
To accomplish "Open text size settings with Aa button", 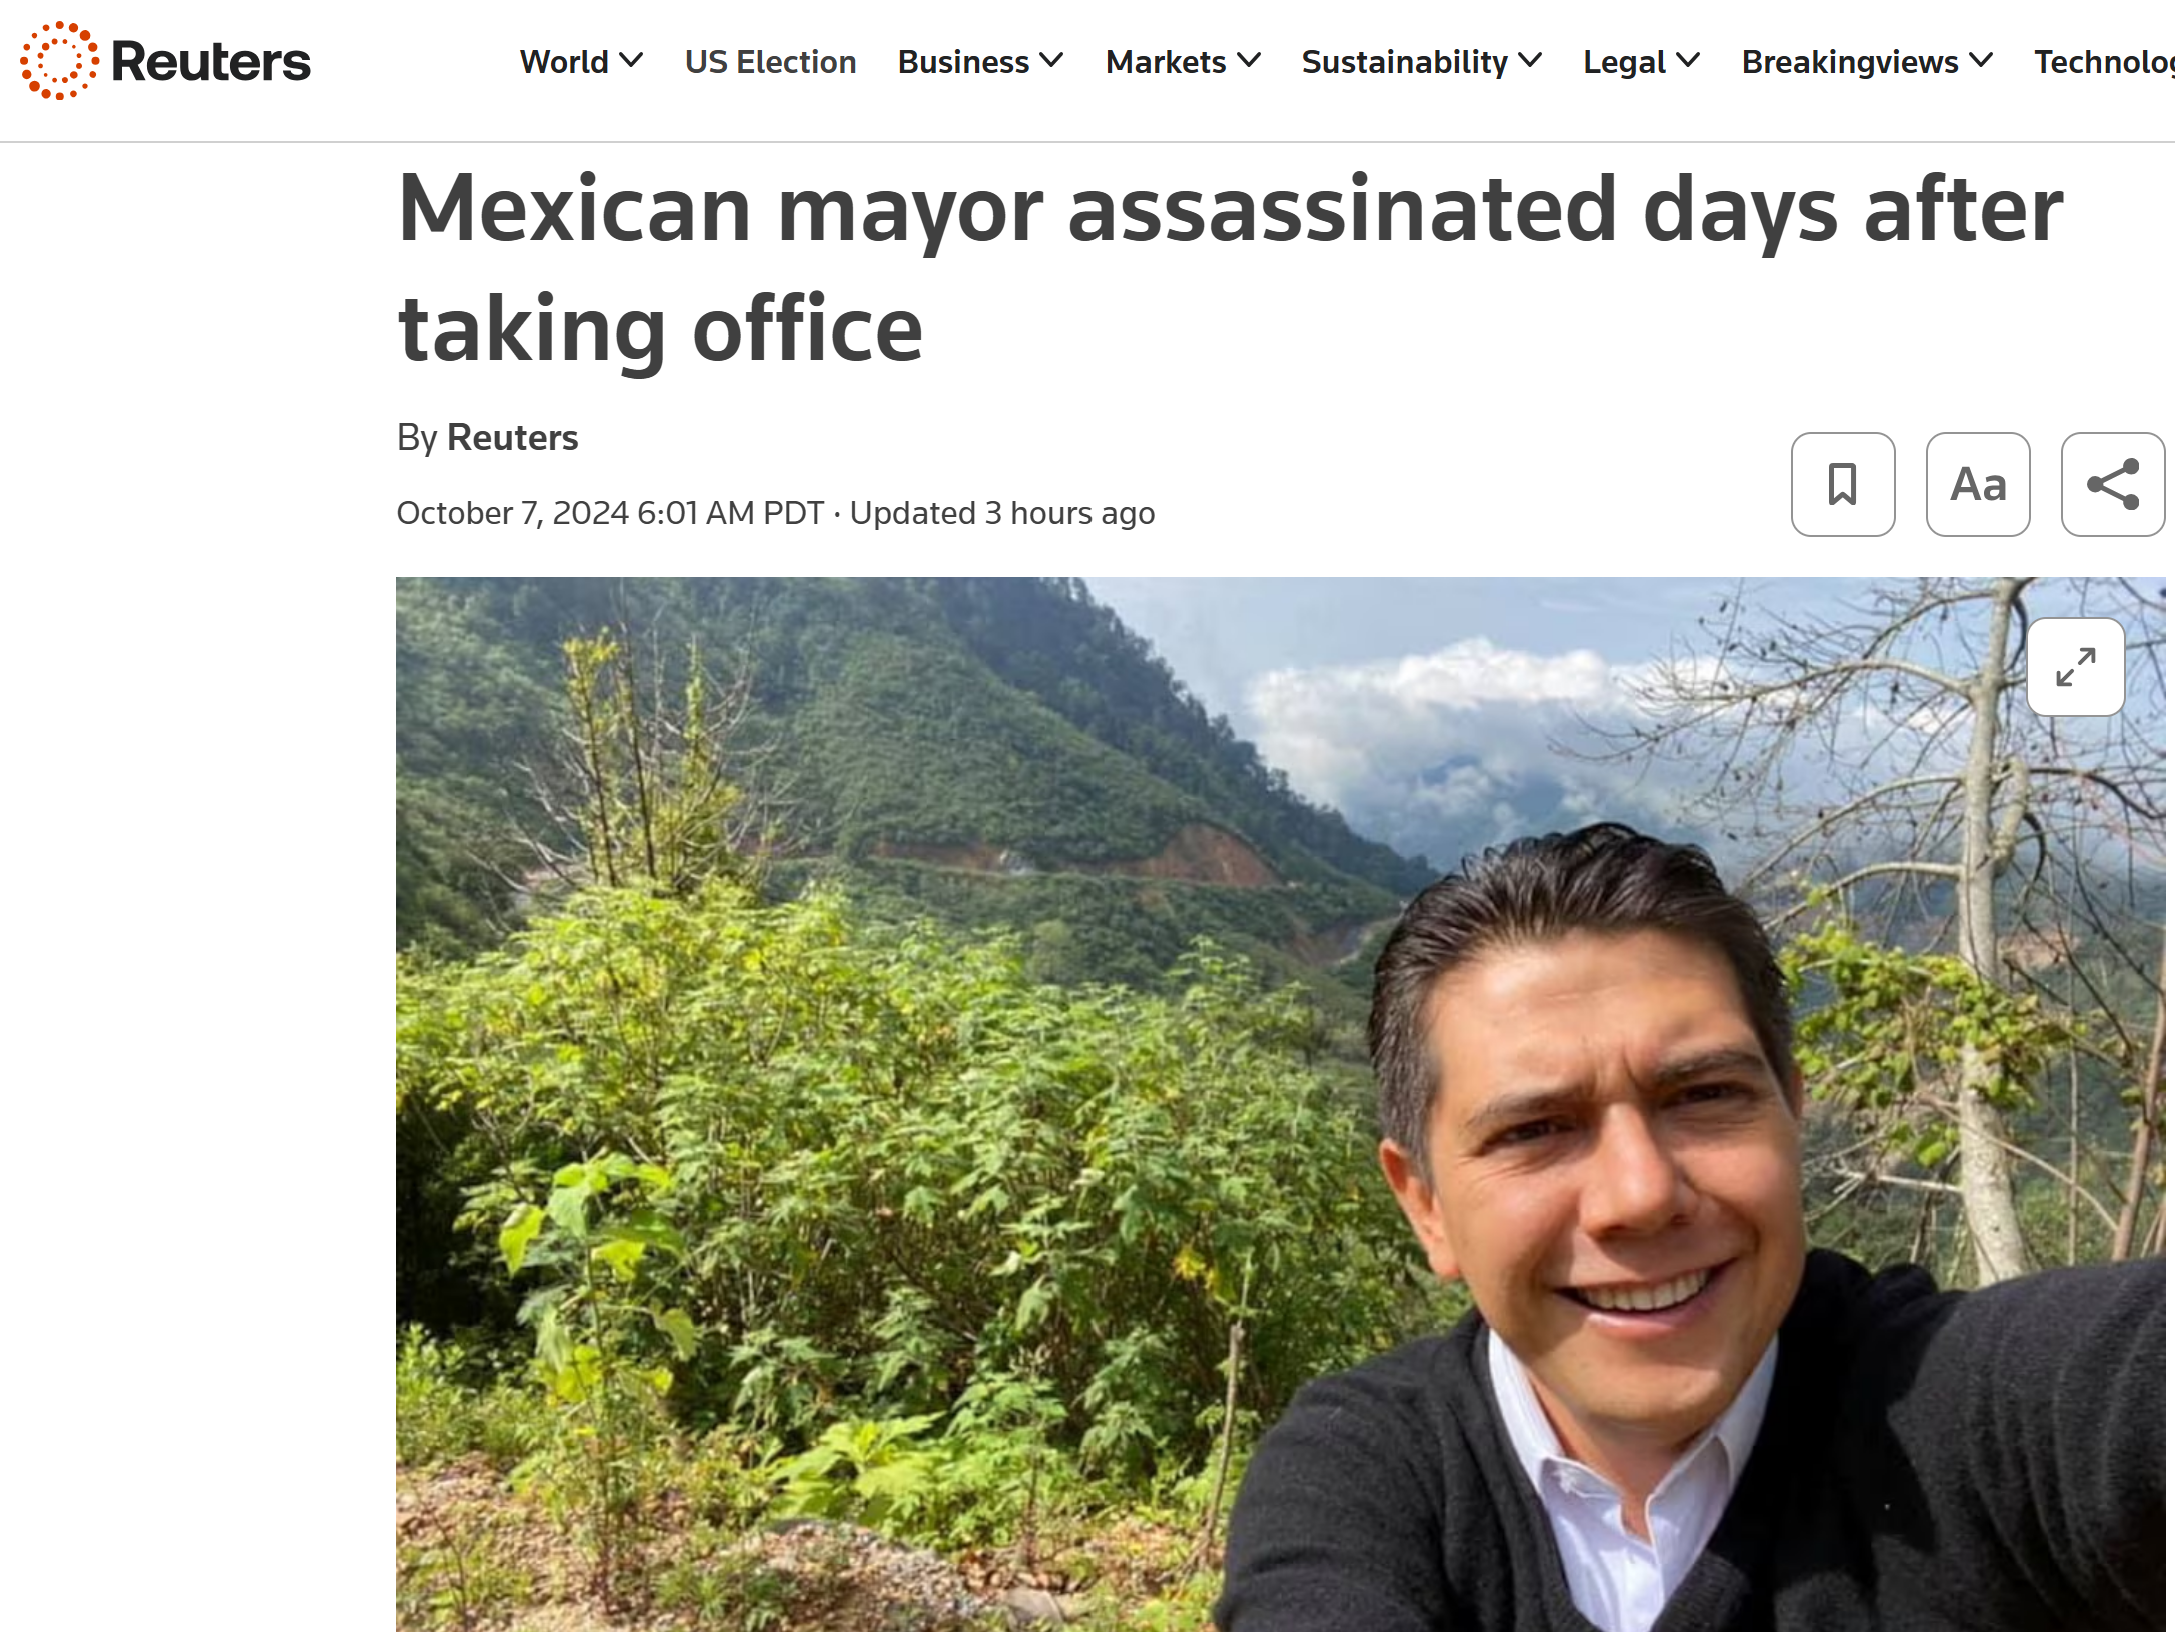I will [1977, 484].
